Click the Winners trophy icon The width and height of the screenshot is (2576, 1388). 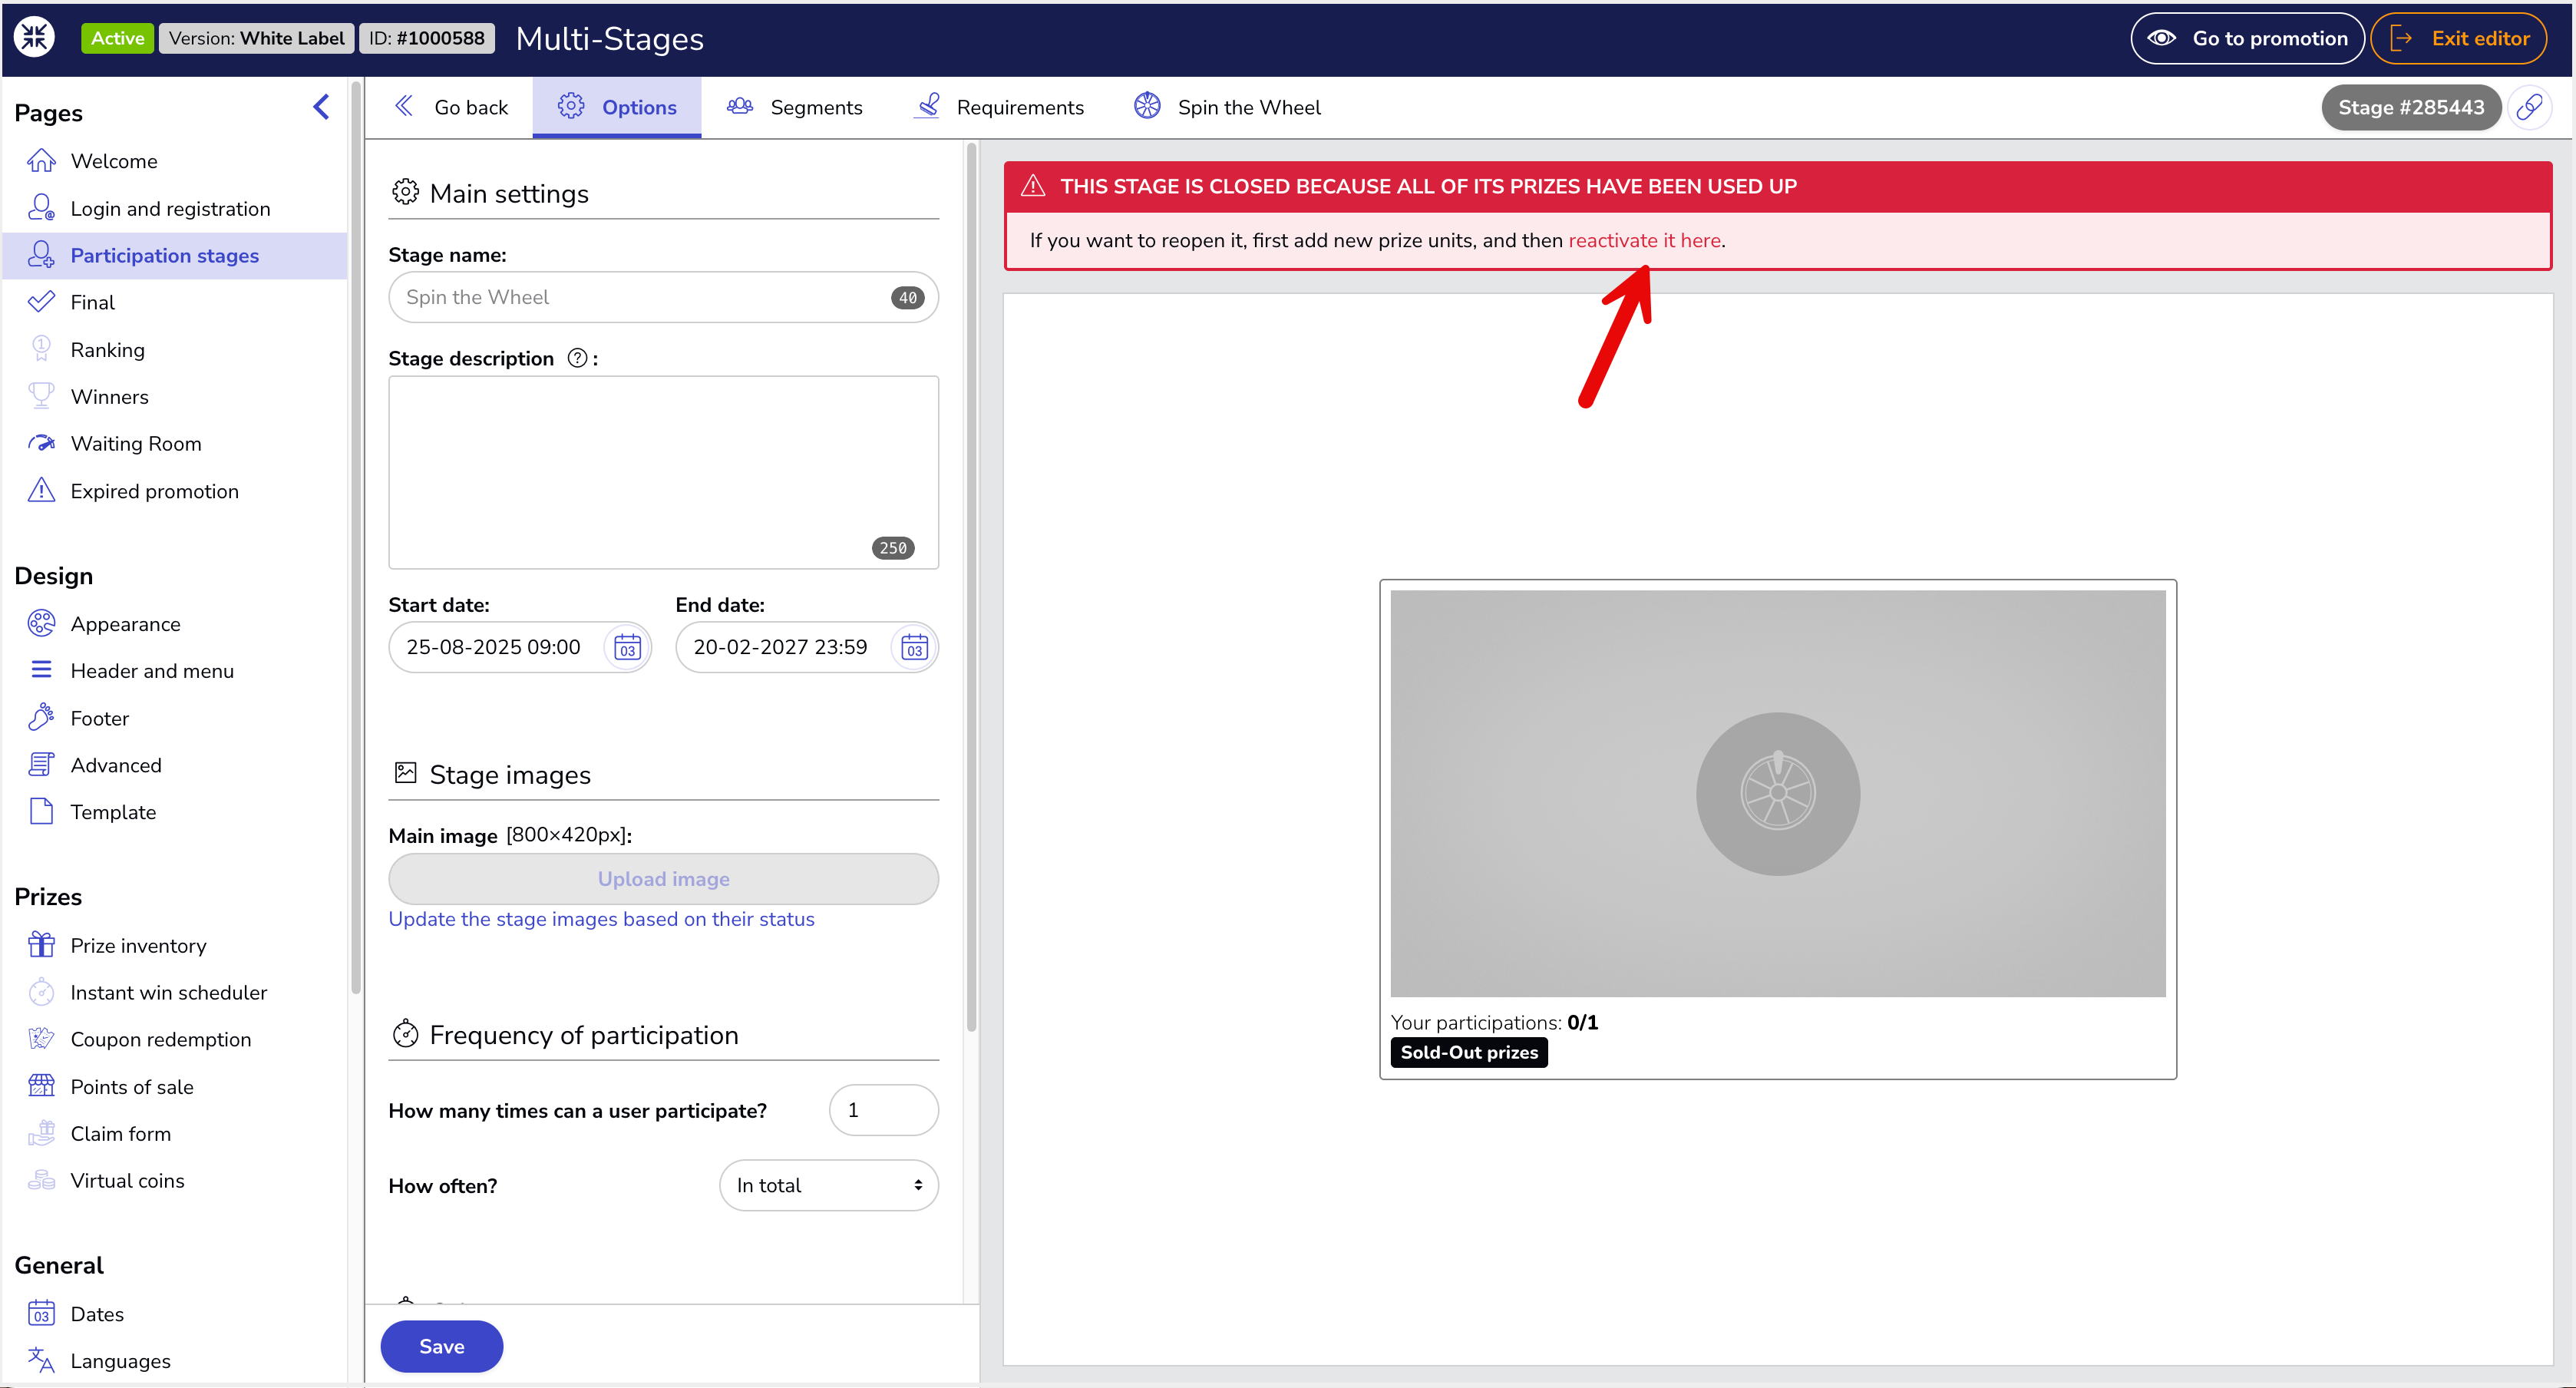[41, 396]
